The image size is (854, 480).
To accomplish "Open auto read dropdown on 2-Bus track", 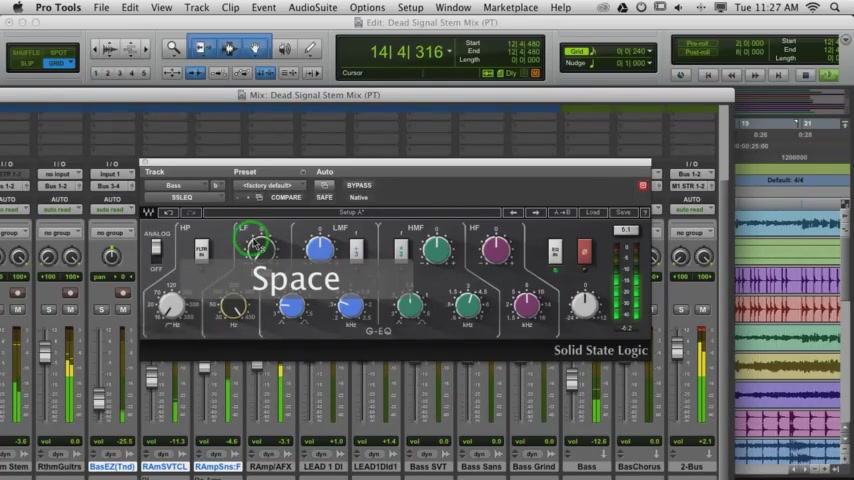I will (692, 210).
